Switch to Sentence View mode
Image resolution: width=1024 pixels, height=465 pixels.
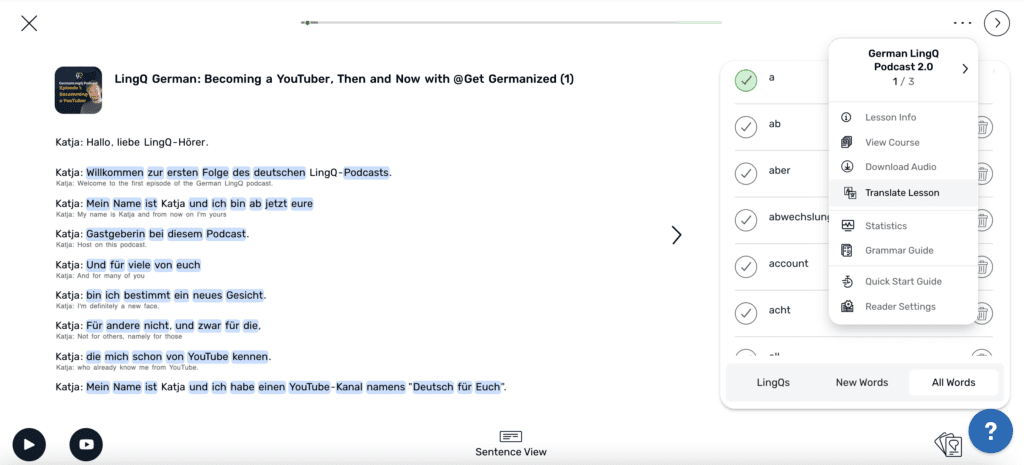511,443
